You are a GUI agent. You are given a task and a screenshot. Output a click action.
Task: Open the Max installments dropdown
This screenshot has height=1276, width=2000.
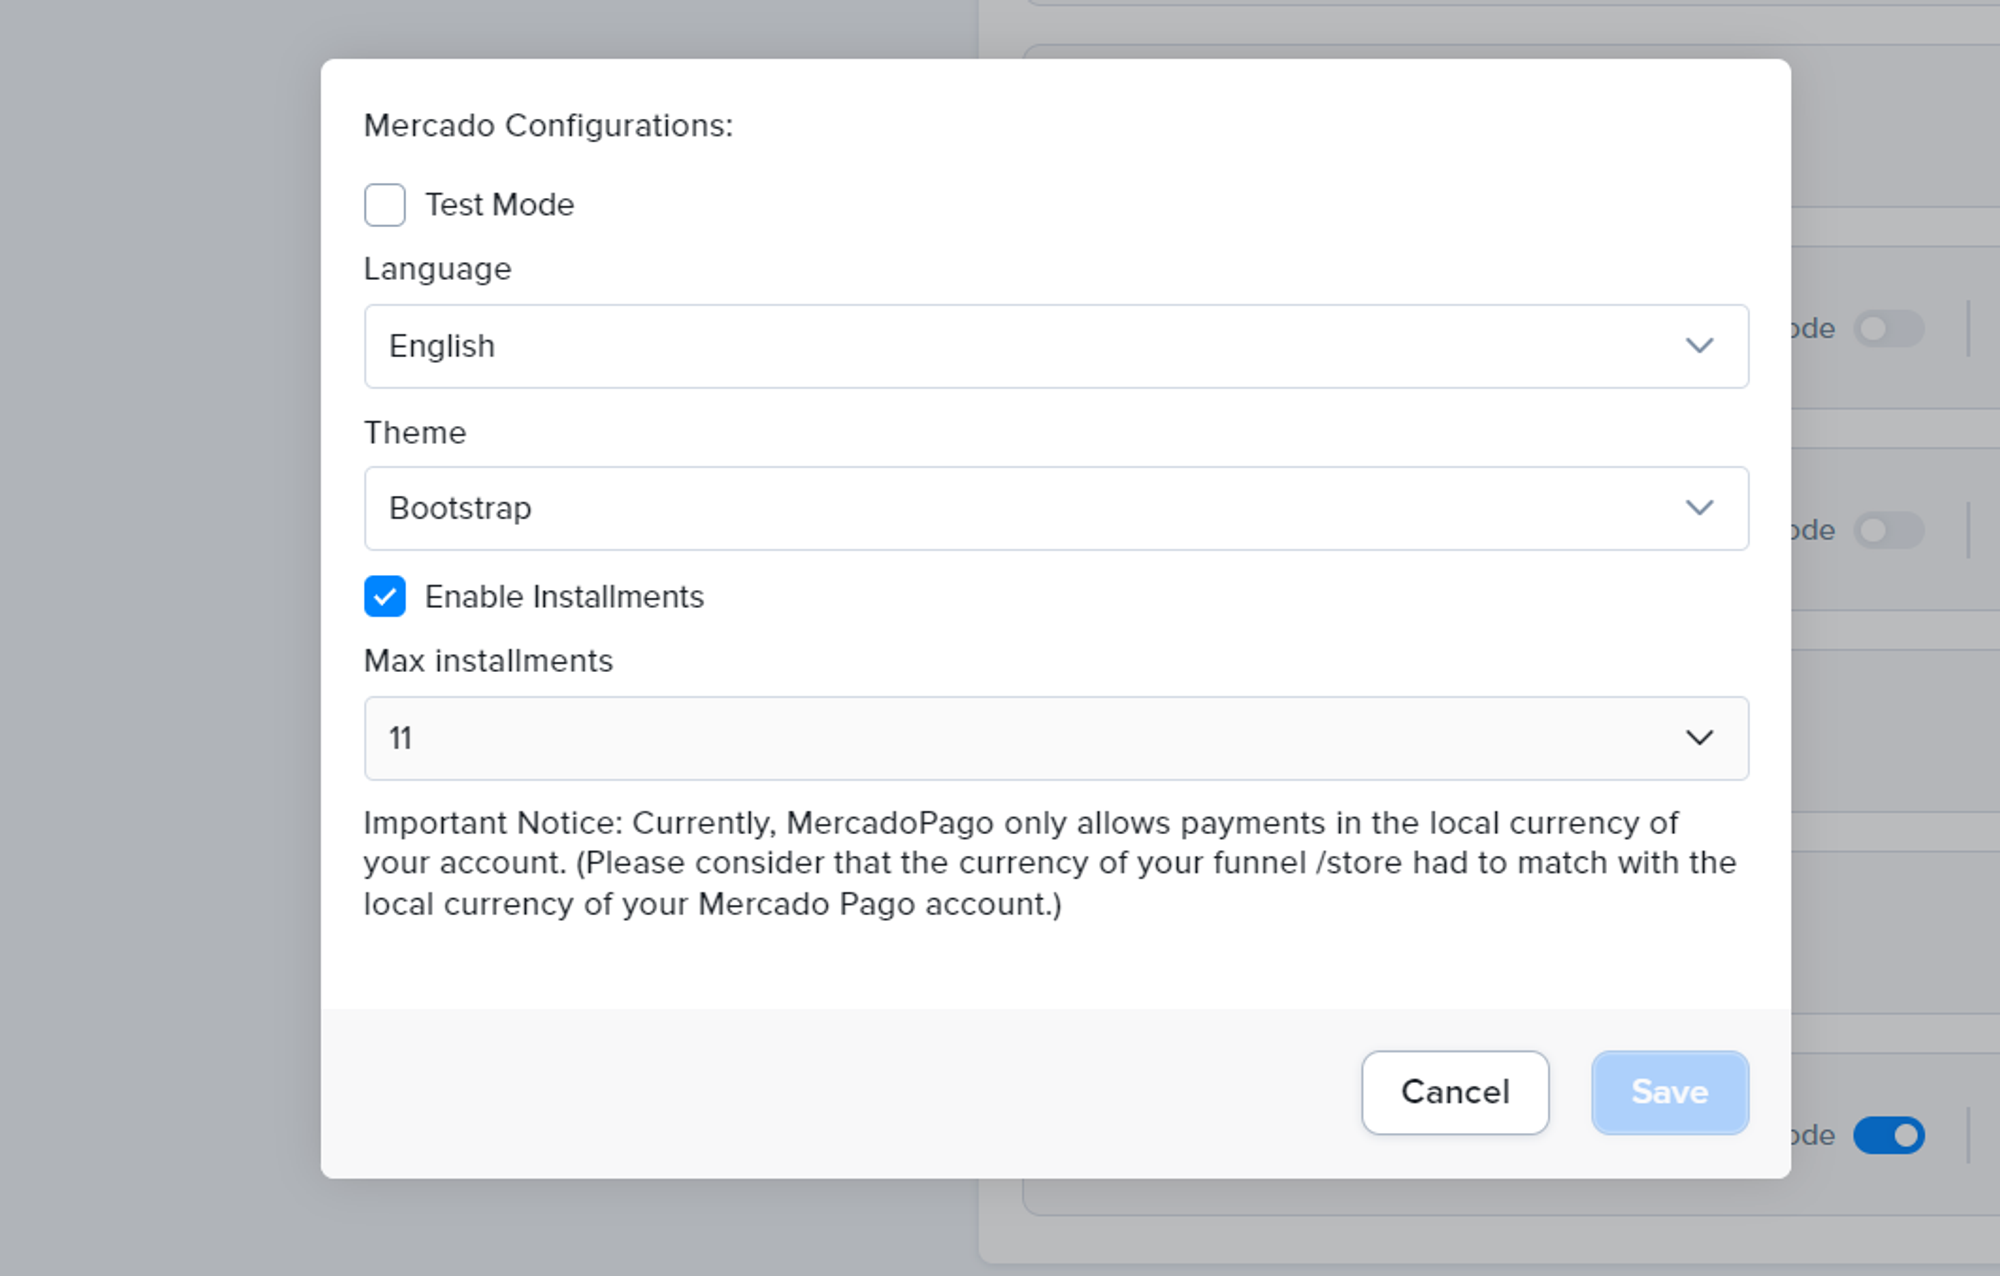[x=1056, y=738]
